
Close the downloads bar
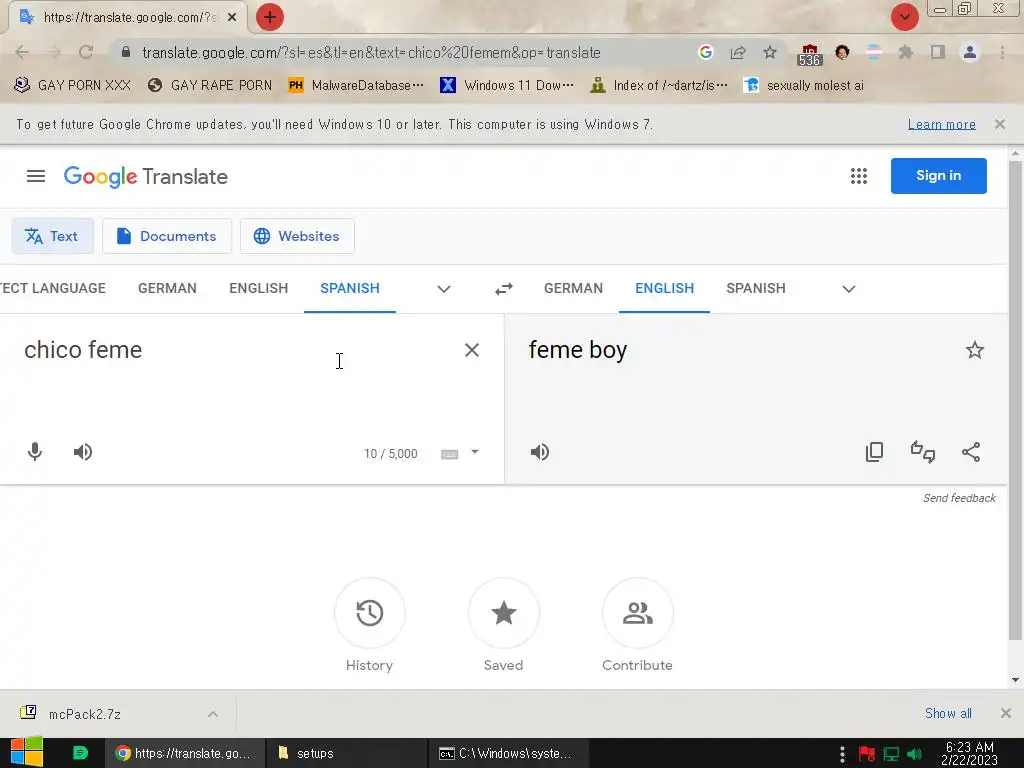point(1006,713)
